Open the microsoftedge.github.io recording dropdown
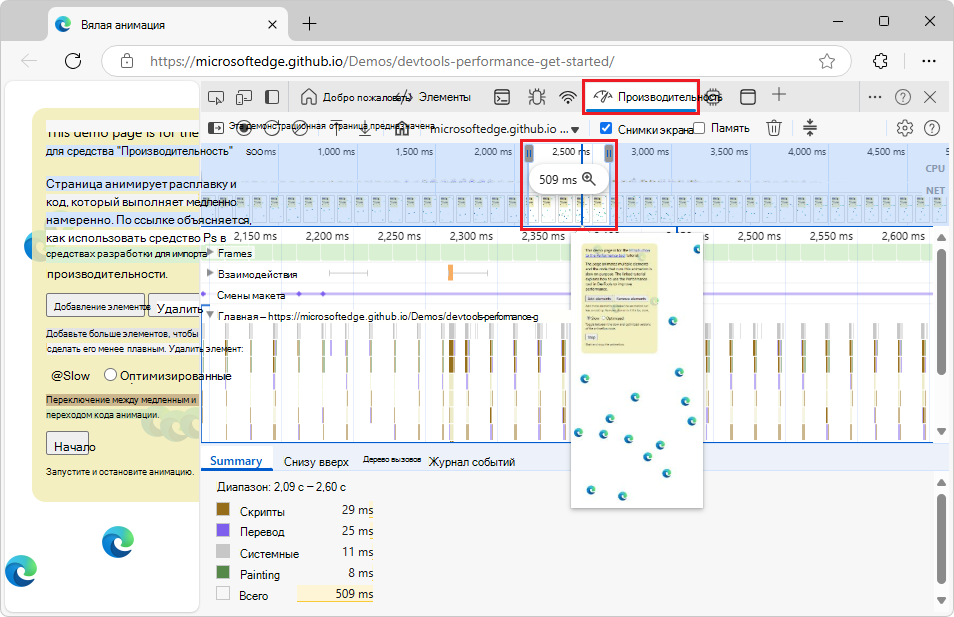Viewport: 954px width, 617px height. 575,129
